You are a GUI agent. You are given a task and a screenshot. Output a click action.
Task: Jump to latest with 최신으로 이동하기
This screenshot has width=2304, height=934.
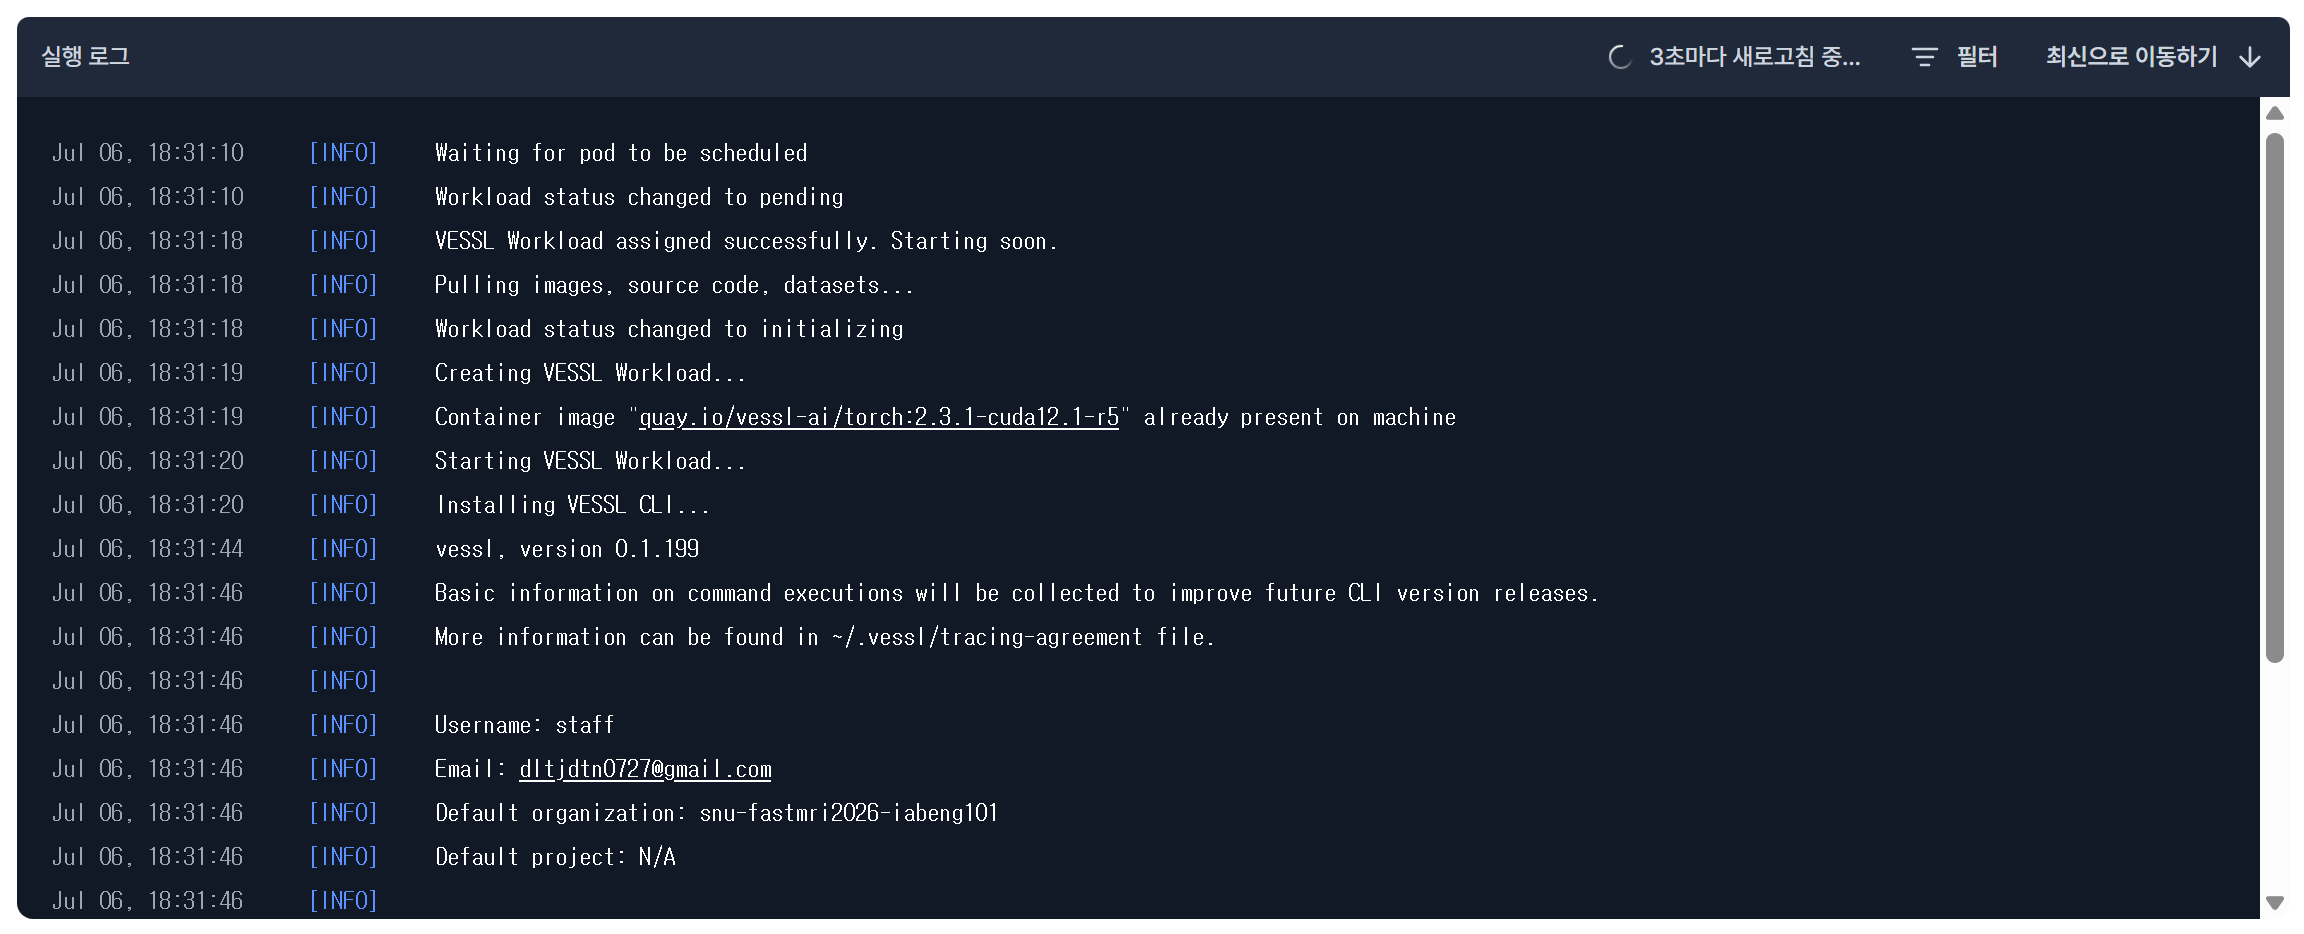click(2131, 57)
